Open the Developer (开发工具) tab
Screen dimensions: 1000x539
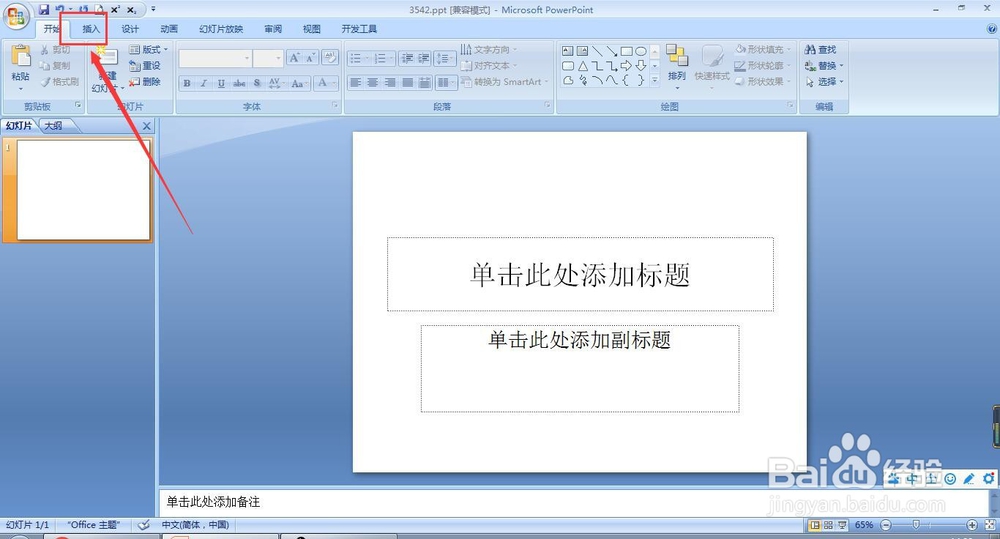click(359, 29)
